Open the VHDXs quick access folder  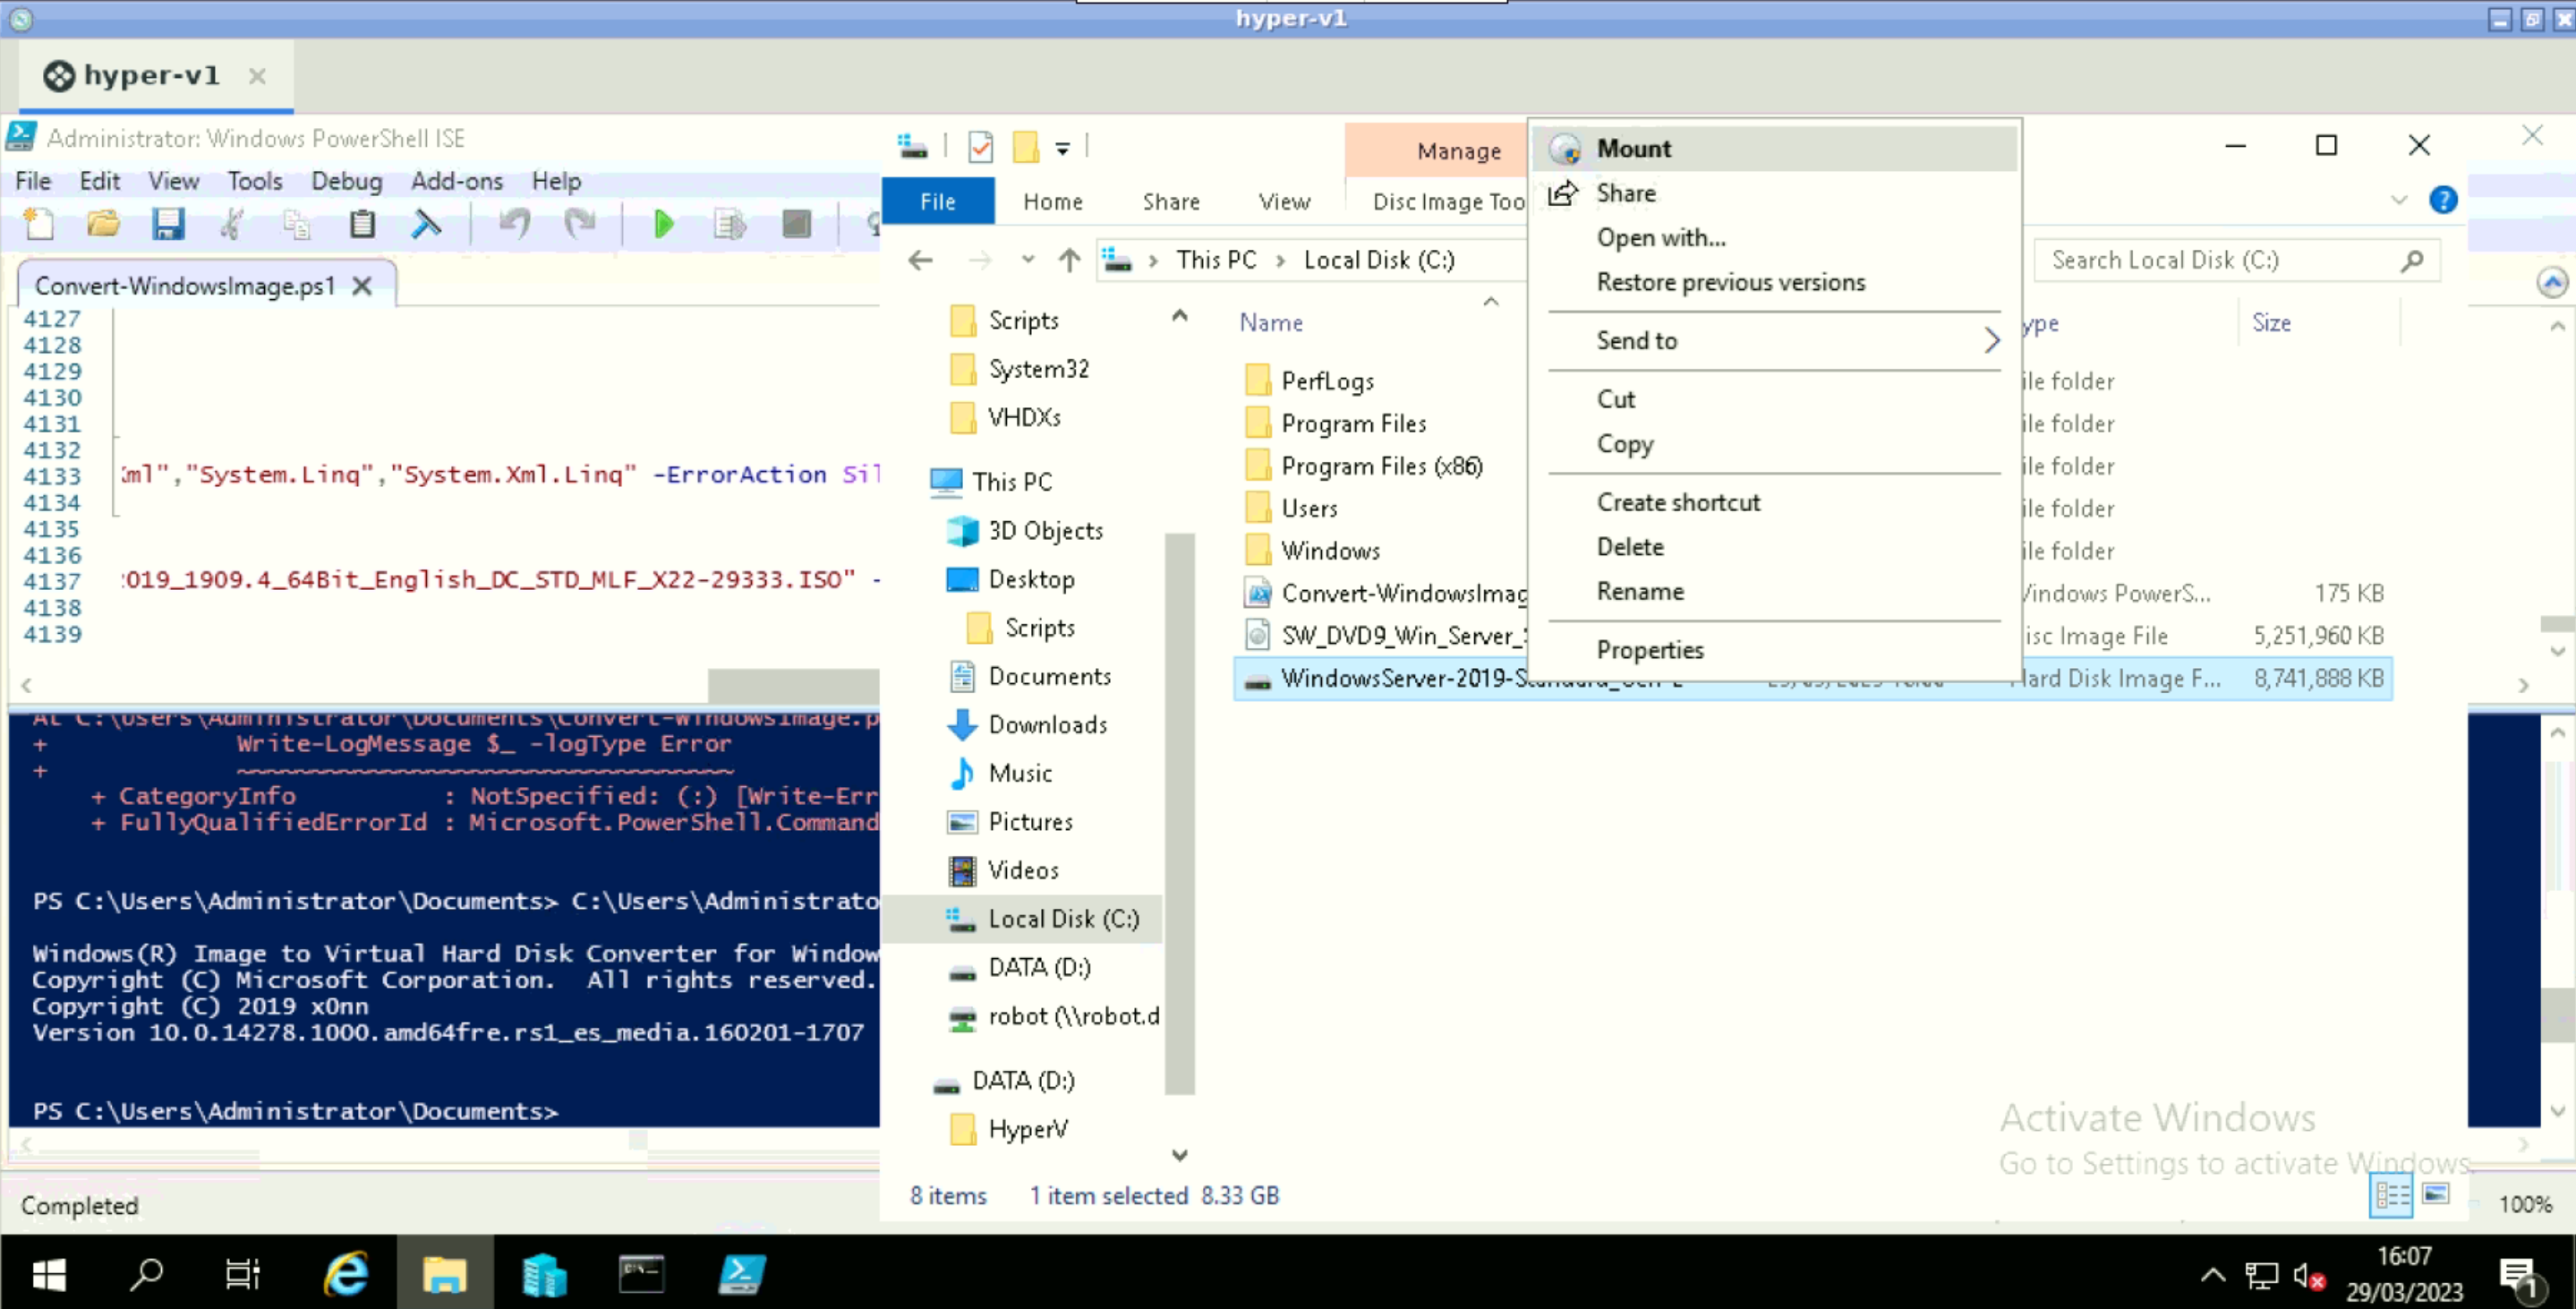point(1024,418)
